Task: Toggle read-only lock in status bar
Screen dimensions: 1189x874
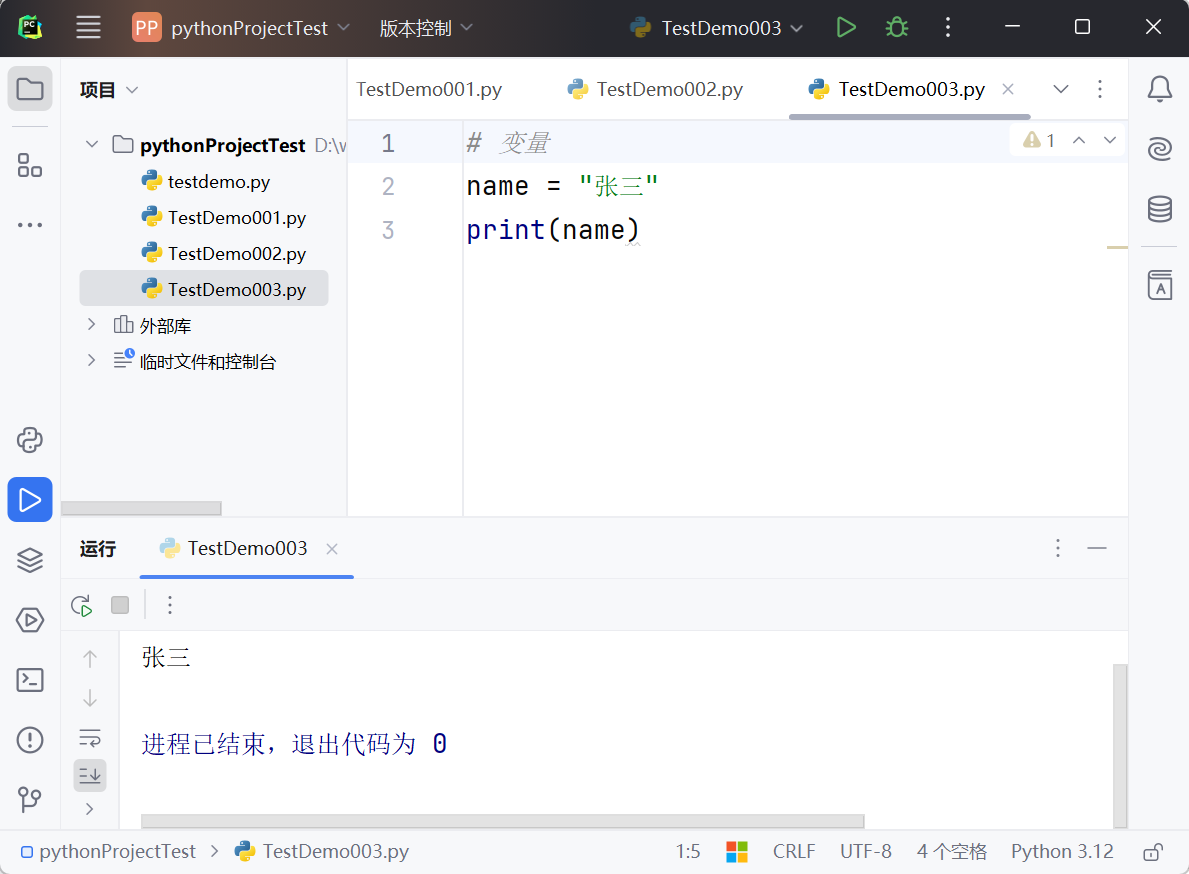Action: (x=1153, y=852)
